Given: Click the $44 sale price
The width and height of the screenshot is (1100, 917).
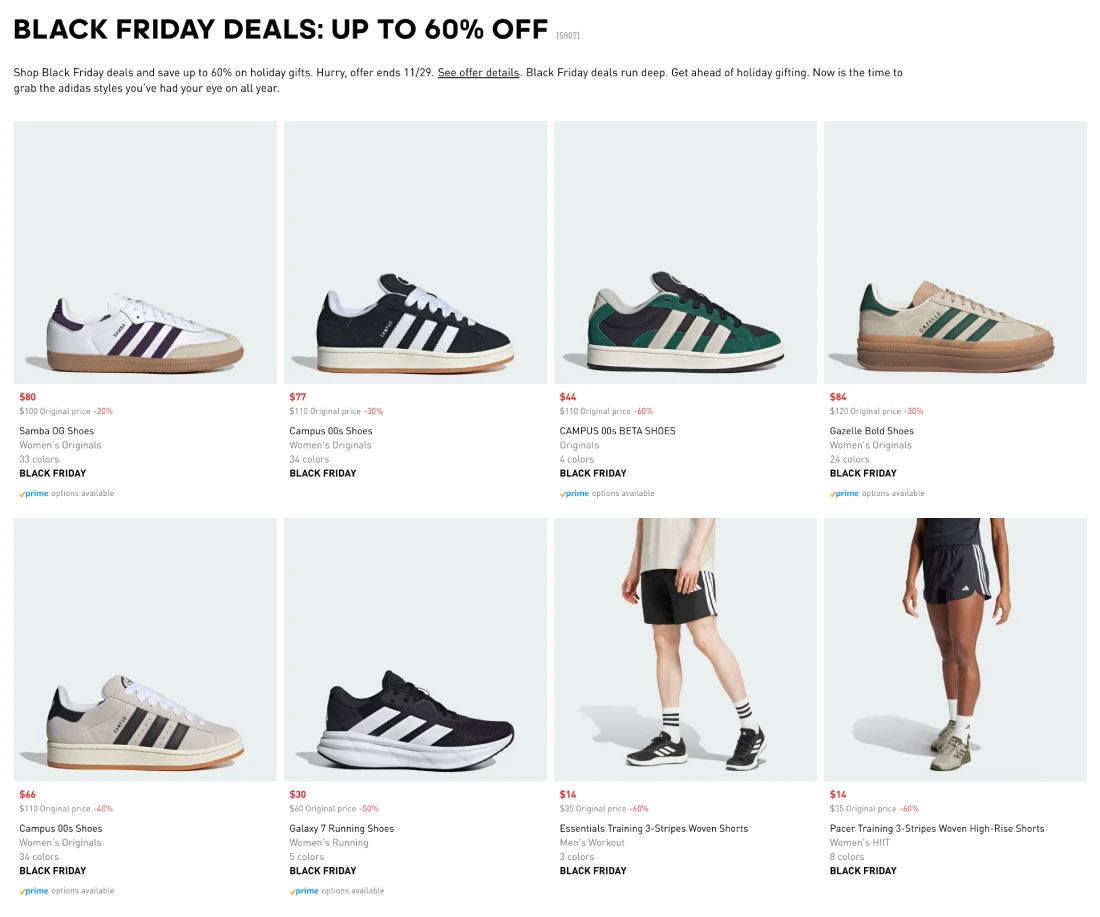Looking at the screenshot, I should (x=567, y=397).
